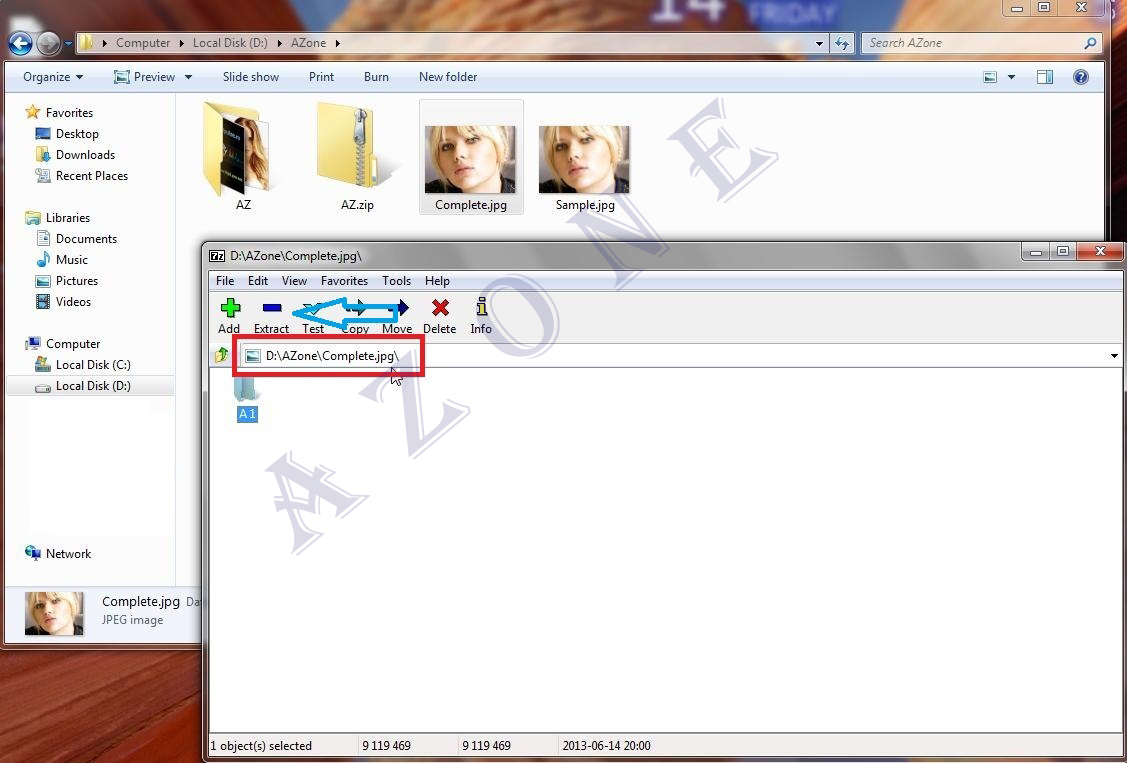Image resolution: width=1127 pixels, height=763 pixels.
Task: Open the Info button in 7-Zip toolbar
Action: 481,317
